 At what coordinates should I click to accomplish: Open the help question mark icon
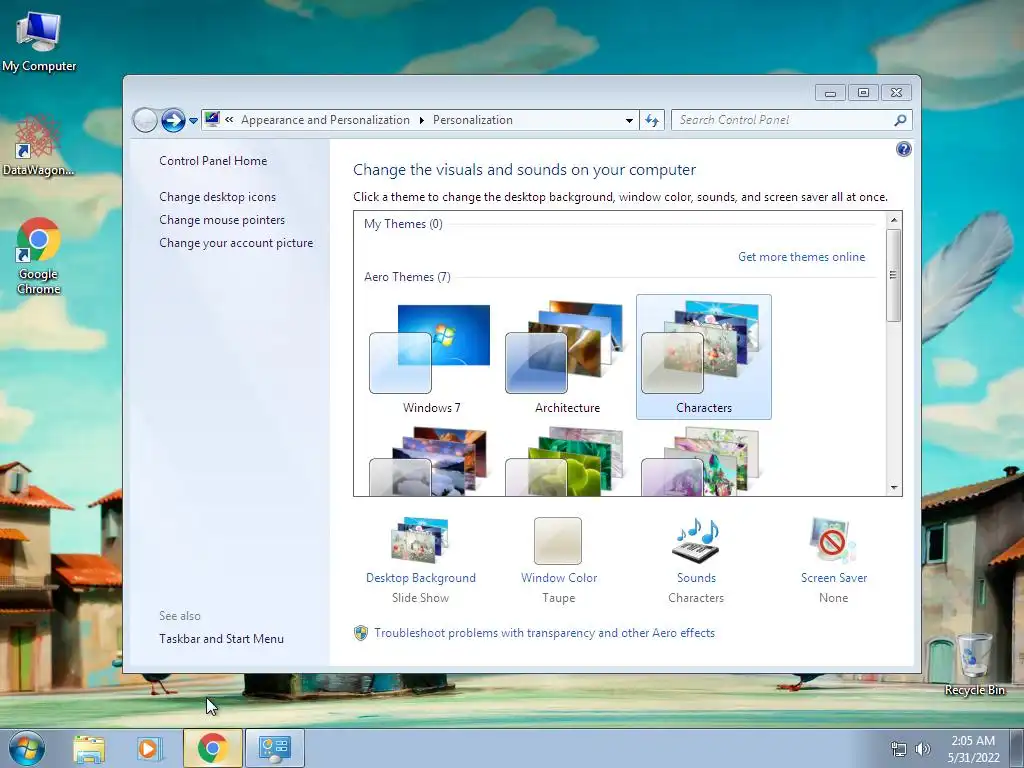point(903,150)
